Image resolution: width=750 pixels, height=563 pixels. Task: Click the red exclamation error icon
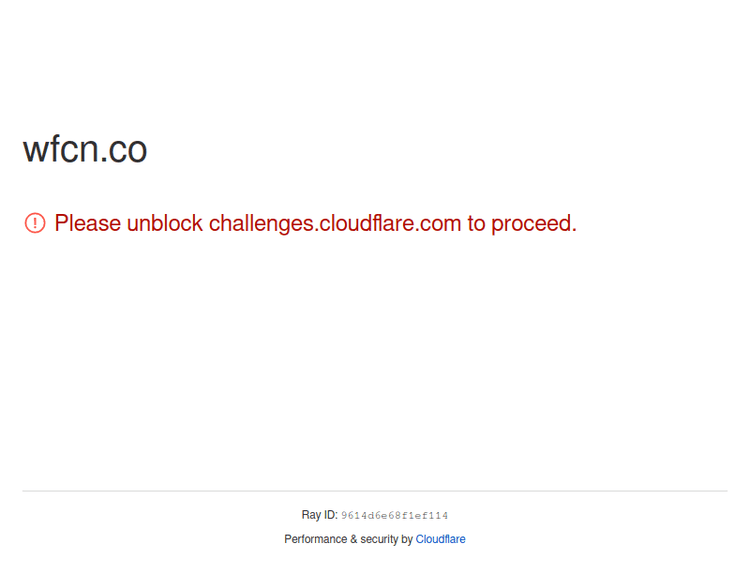pos(35,223)
